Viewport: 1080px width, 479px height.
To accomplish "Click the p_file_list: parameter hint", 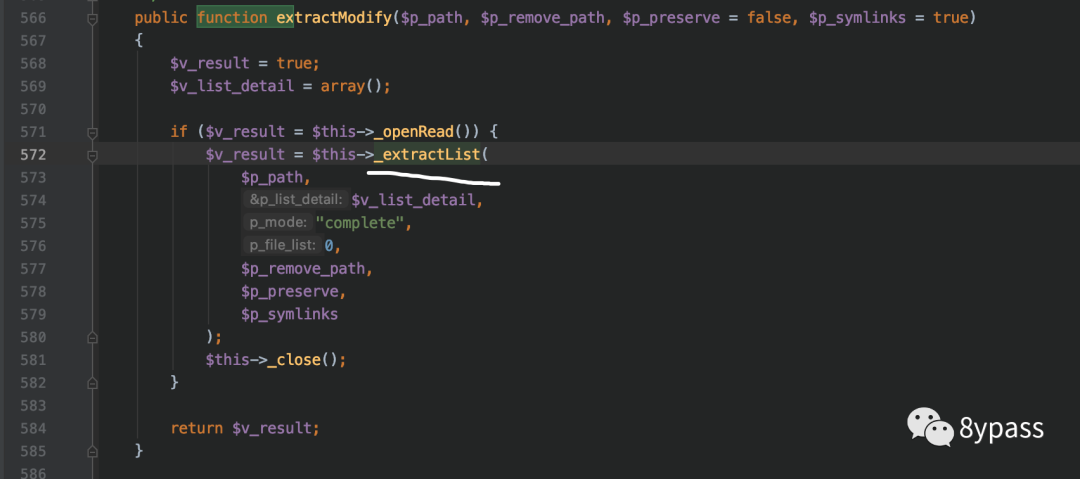I will [x=282, y=245].
